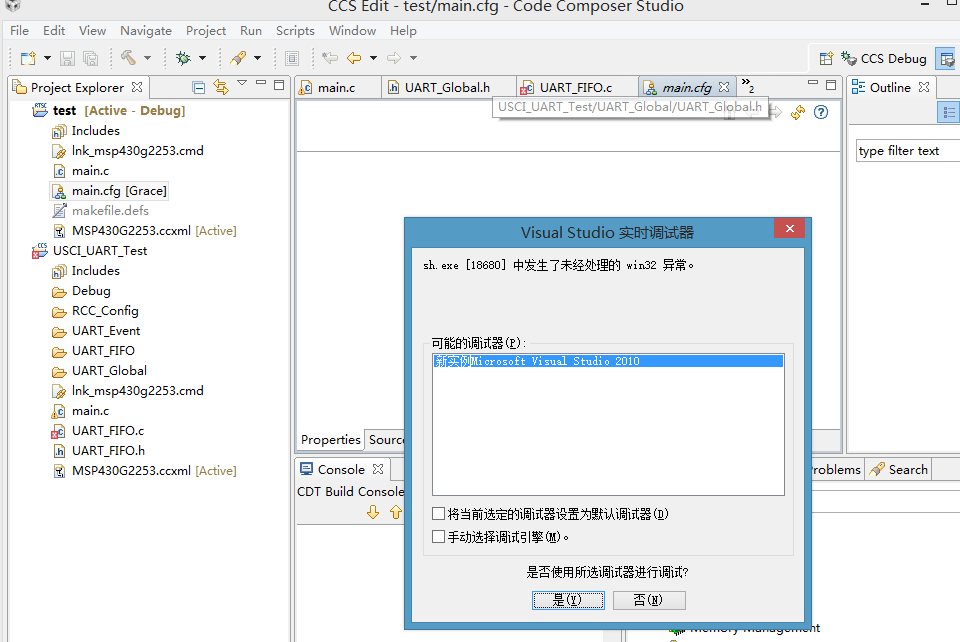Image resolution: width=960 pixels, height=642 pixels.
Task: Click the Build hammer icon
Action: point(128,58)
